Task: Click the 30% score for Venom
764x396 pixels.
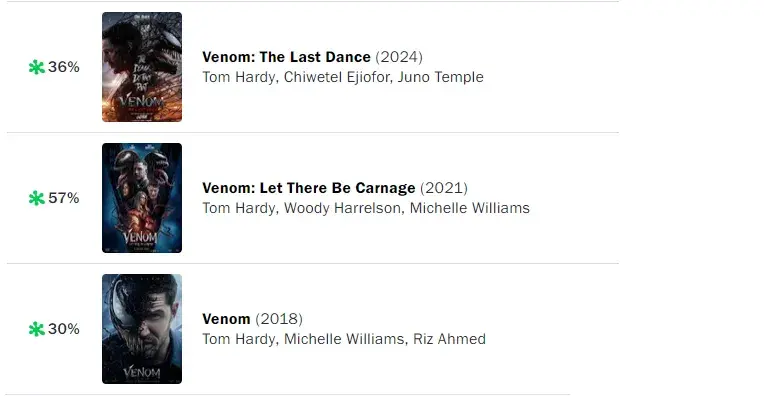Action: click(64, 329)
